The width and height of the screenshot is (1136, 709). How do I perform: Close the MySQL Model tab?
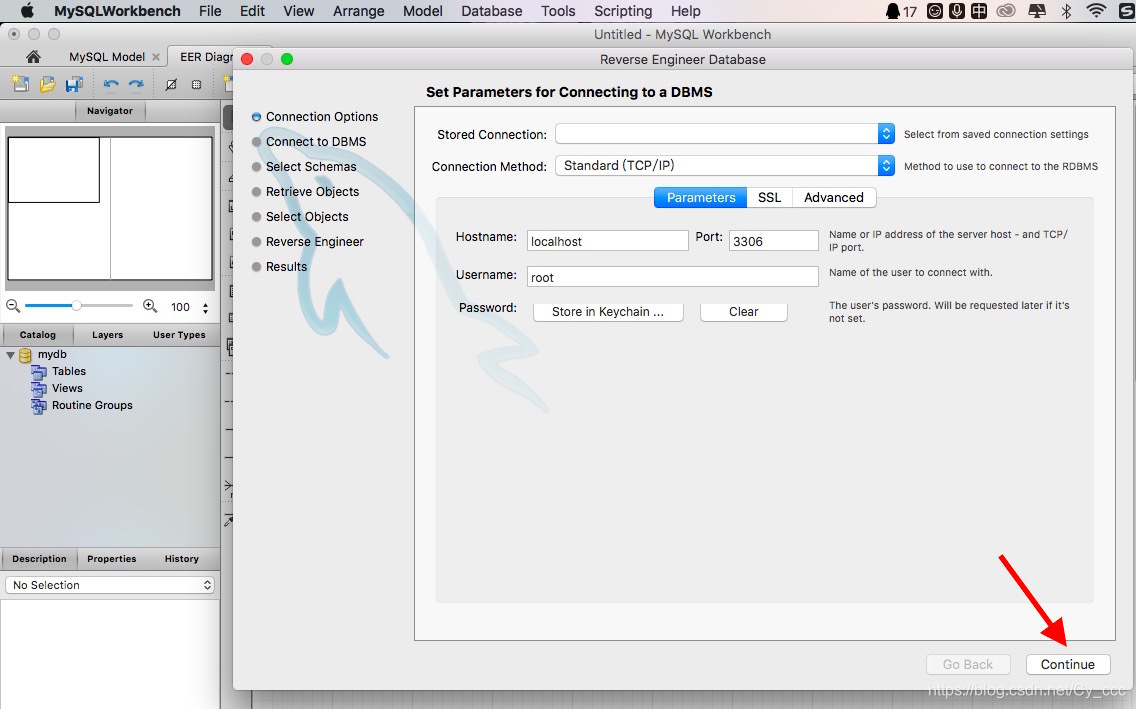[155, 56]
